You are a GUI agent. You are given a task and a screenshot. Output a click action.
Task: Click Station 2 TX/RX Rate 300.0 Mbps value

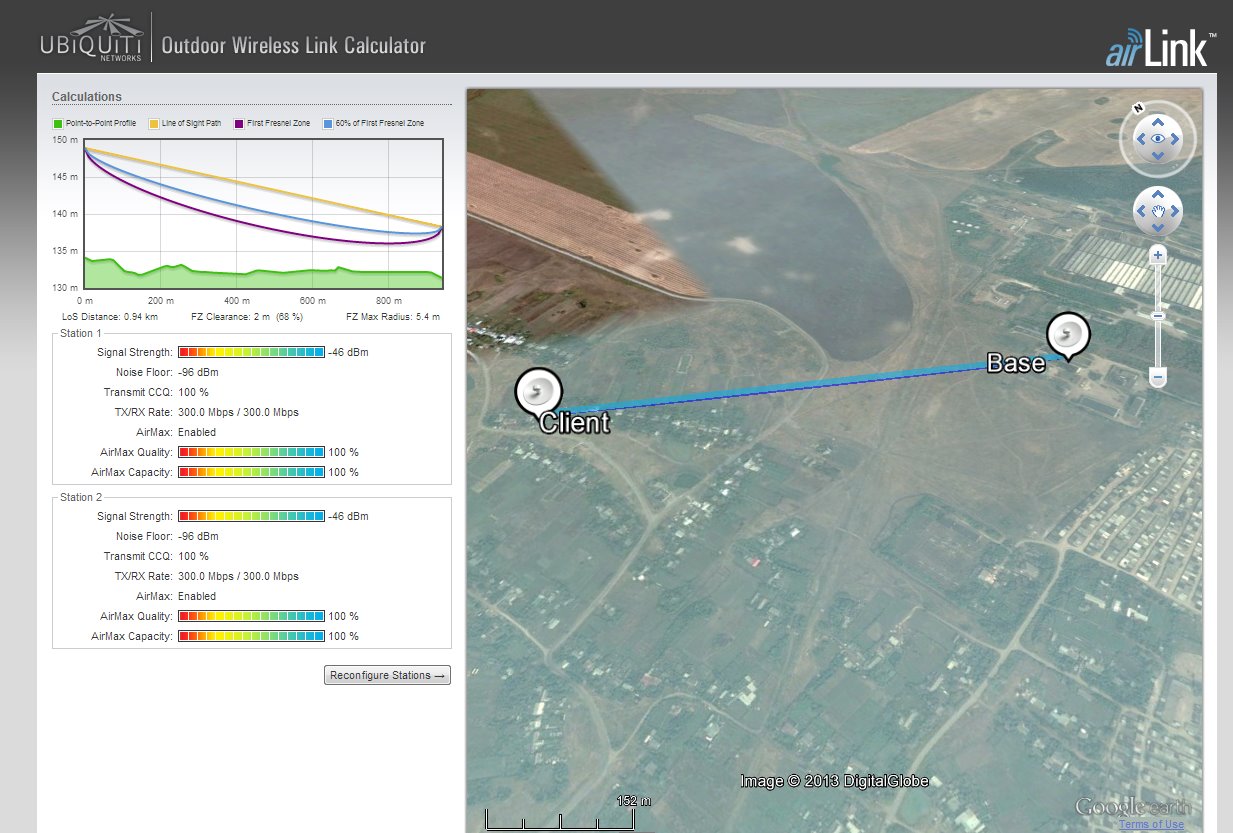point(238,576)
